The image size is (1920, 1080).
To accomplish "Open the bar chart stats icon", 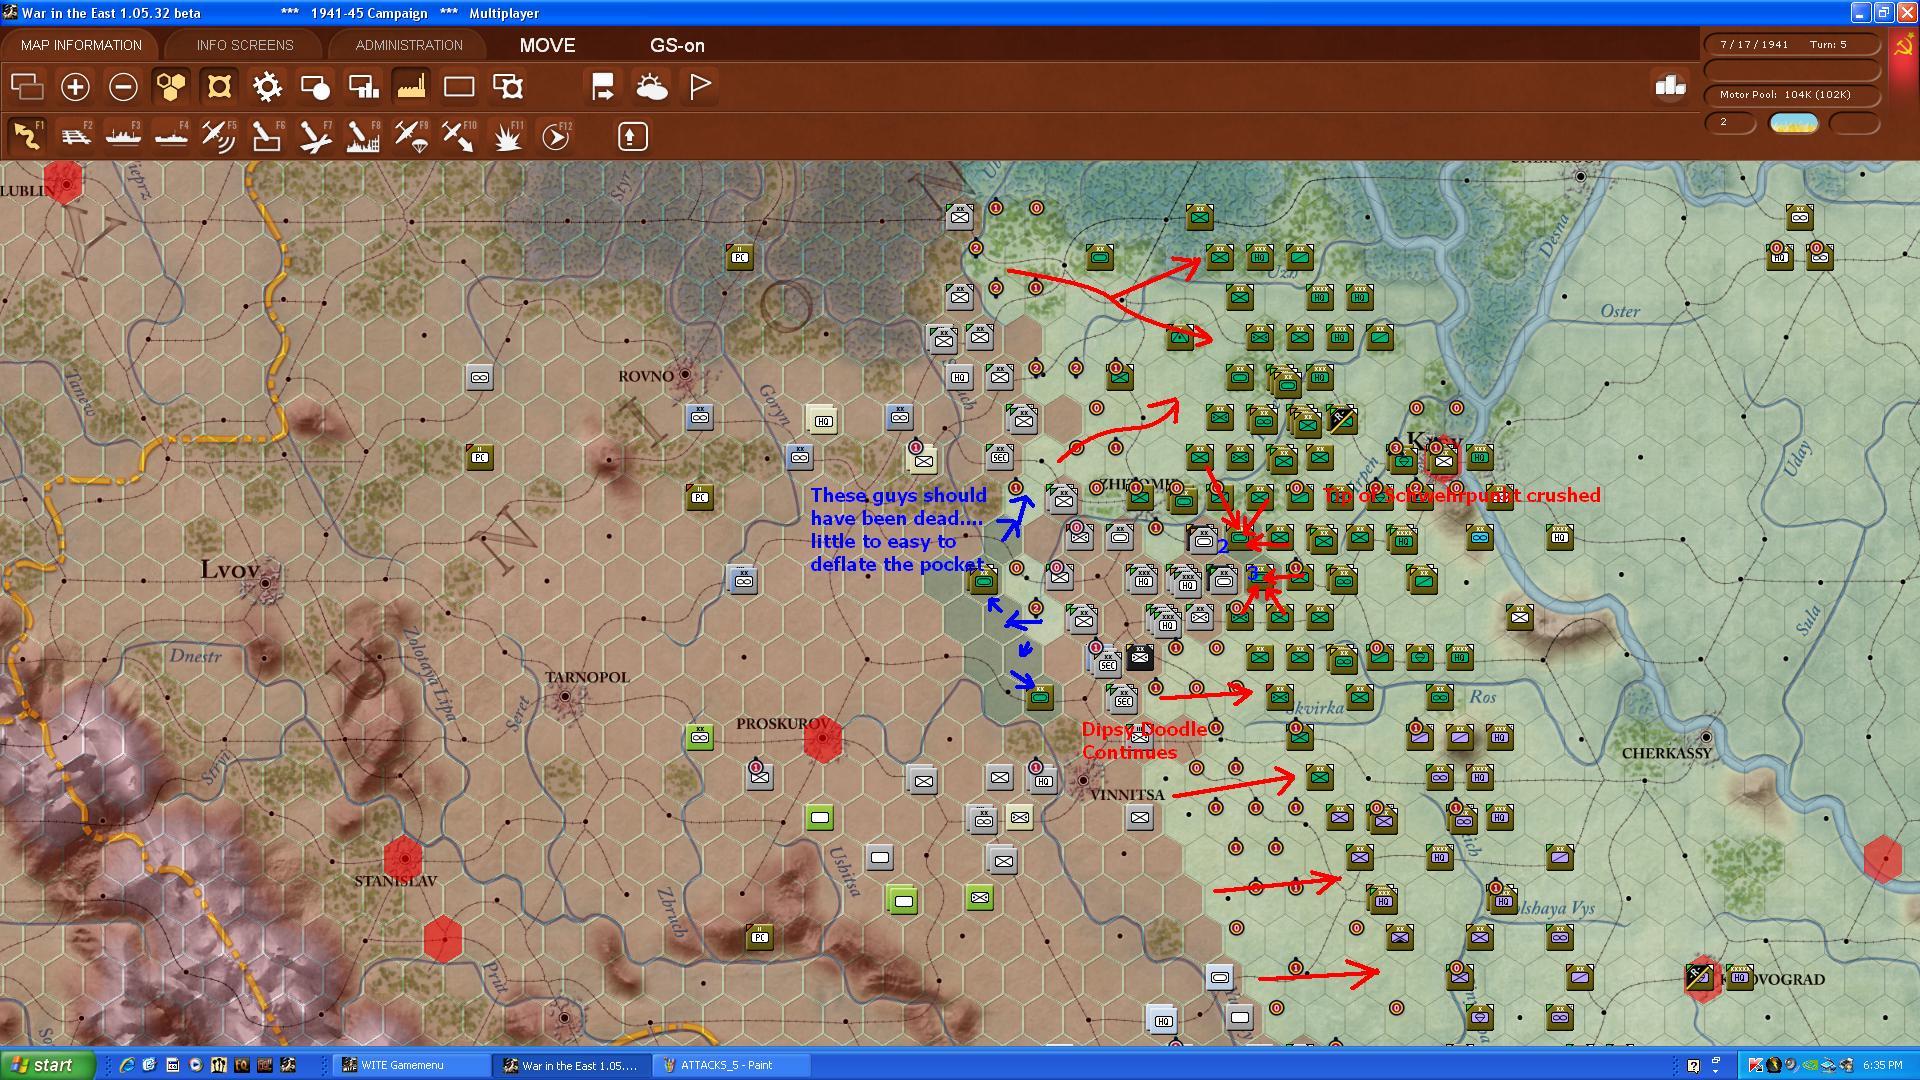I will point(1671,86).
